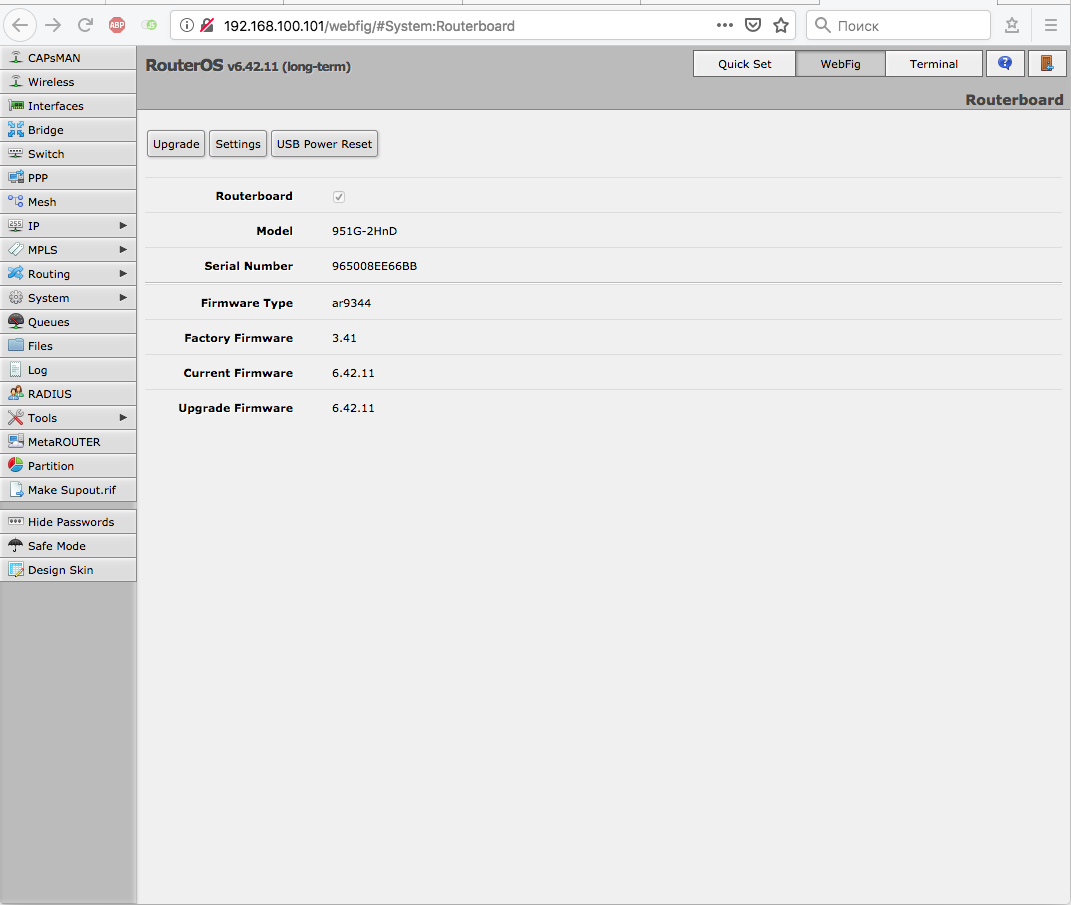Select Factory Firmware value 3.41
This screenshot has width=1071, height=905.
pos(344,338)
